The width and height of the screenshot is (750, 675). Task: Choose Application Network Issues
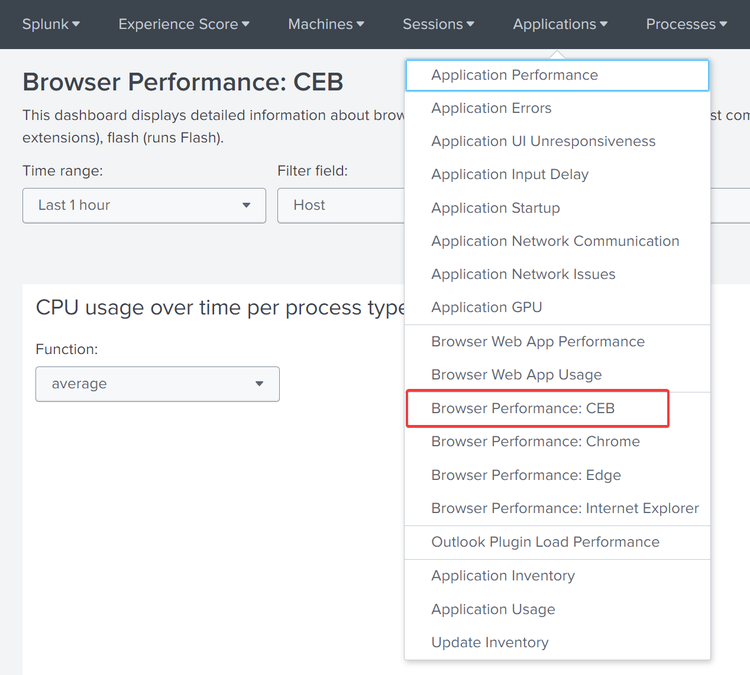[557, 274]
